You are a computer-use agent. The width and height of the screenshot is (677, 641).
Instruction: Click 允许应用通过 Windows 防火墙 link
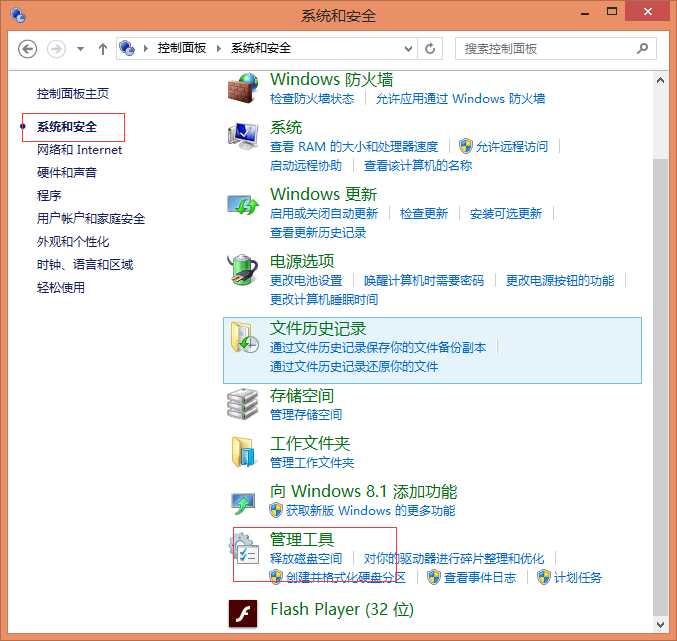pyautogui.click(x=460, y=99)
